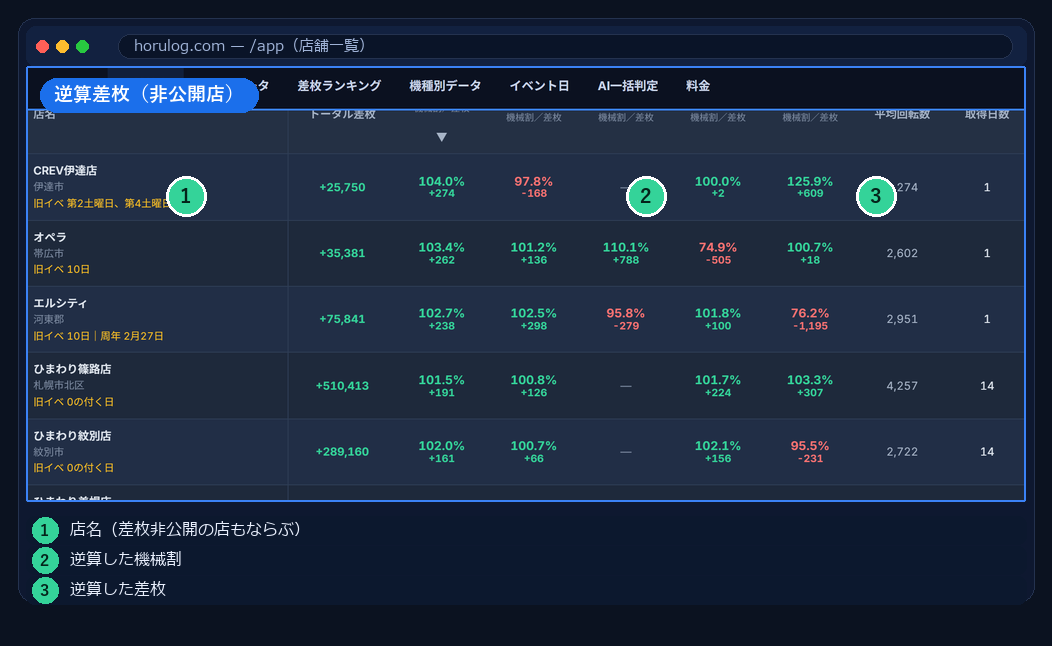Select the +510,413 total value
Viewport: 1052px width, 646px height.
(342, 386)
